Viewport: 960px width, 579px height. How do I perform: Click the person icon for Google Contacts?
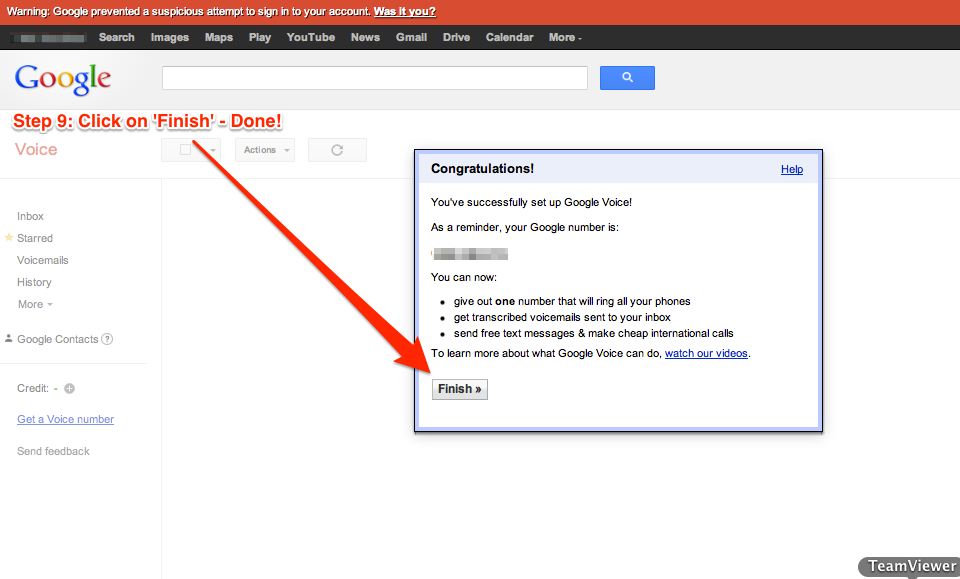(x=9, y=339)
